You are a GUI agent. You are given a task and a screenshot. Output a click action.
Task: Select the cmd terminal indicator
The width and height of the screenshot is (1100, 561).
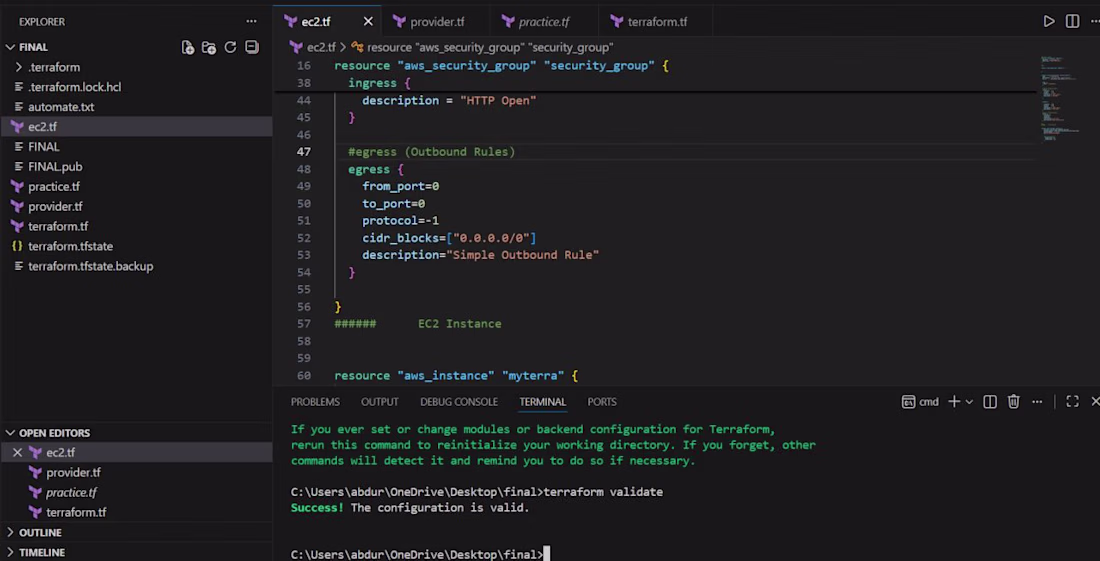coord(920,402)
